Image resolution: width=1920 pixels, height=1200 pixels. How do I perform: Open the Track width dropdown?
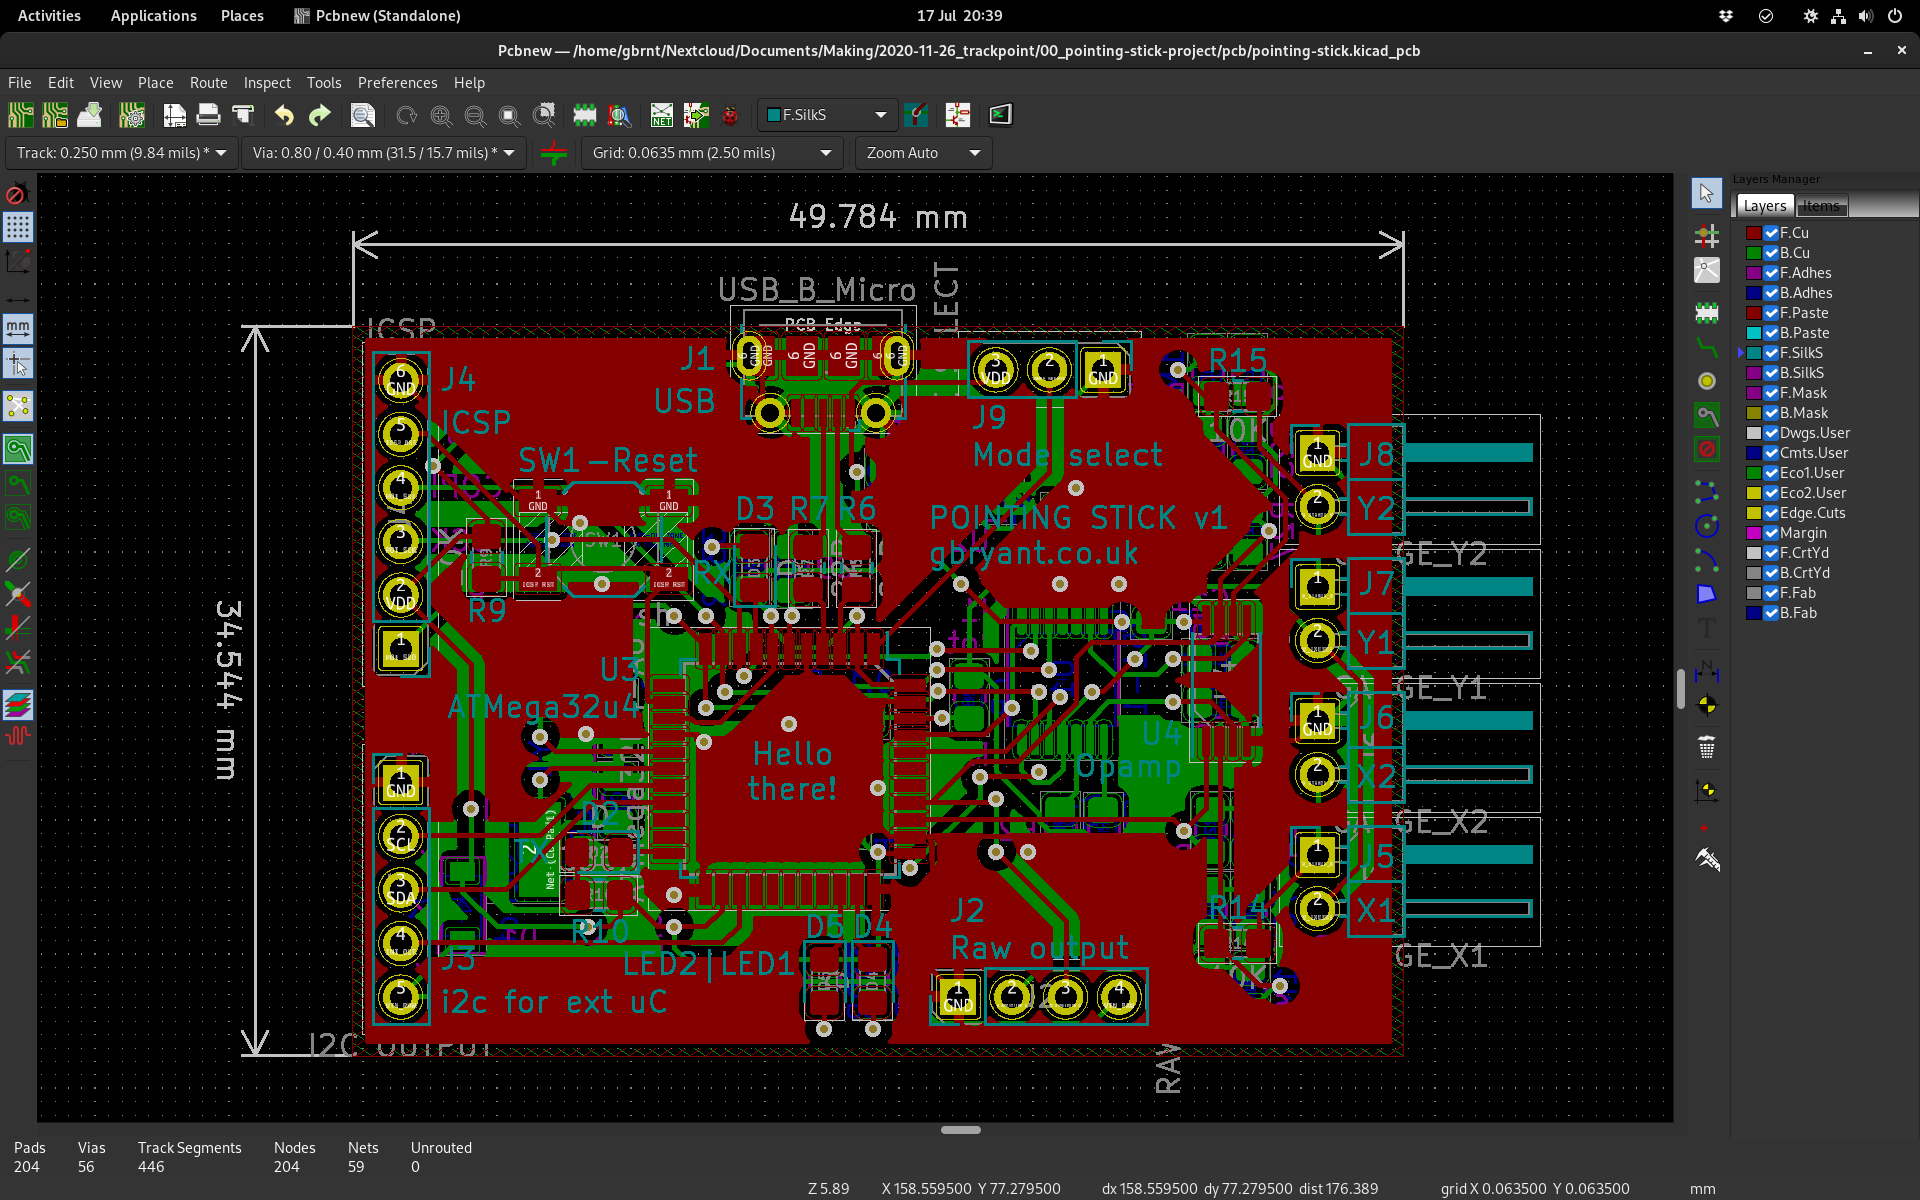click(x=122, y=153)
